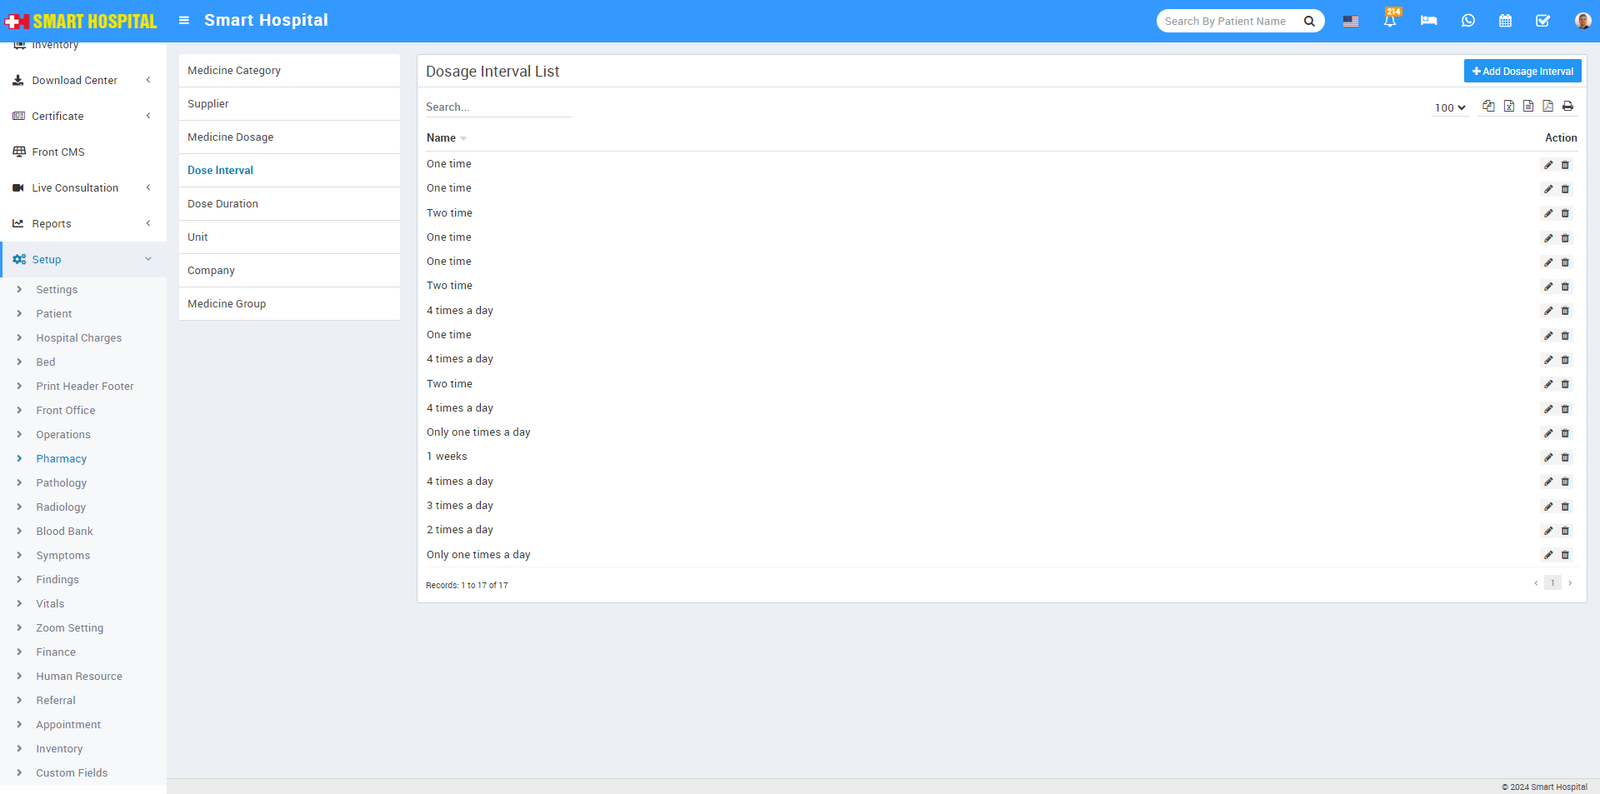This screenshot has width=1600, height=794.
Task: Open the calendar icon in top bar
Action: [x=1505, y=21]
